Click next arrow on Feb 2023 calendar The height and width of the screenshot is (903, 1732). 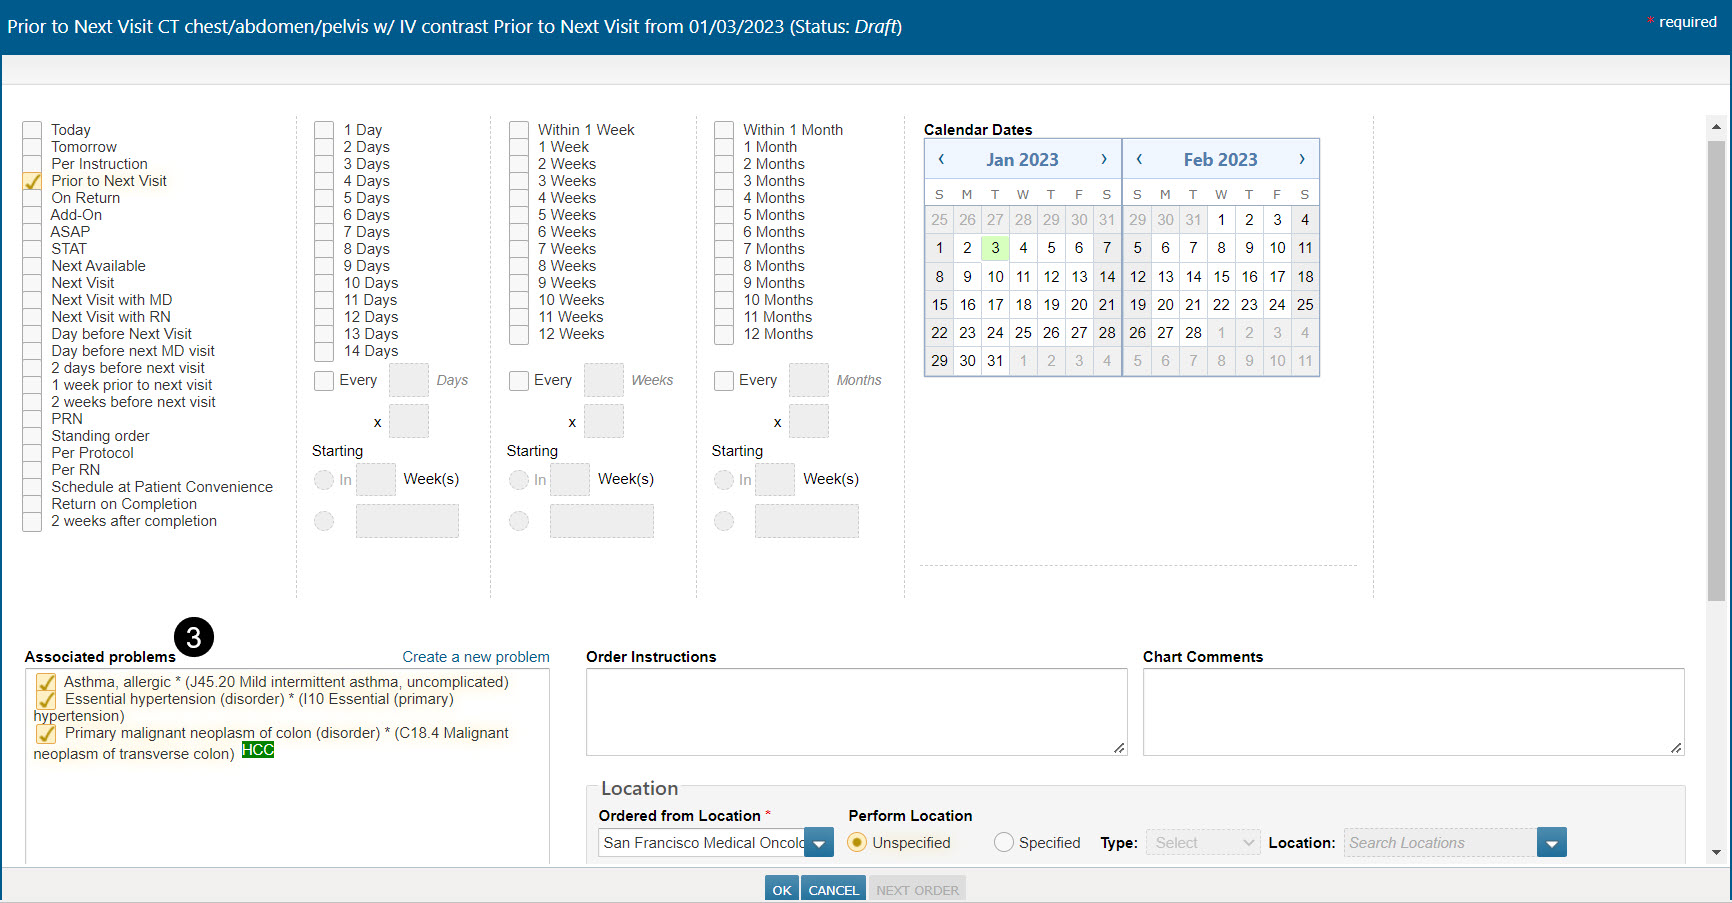point(1301,159)
